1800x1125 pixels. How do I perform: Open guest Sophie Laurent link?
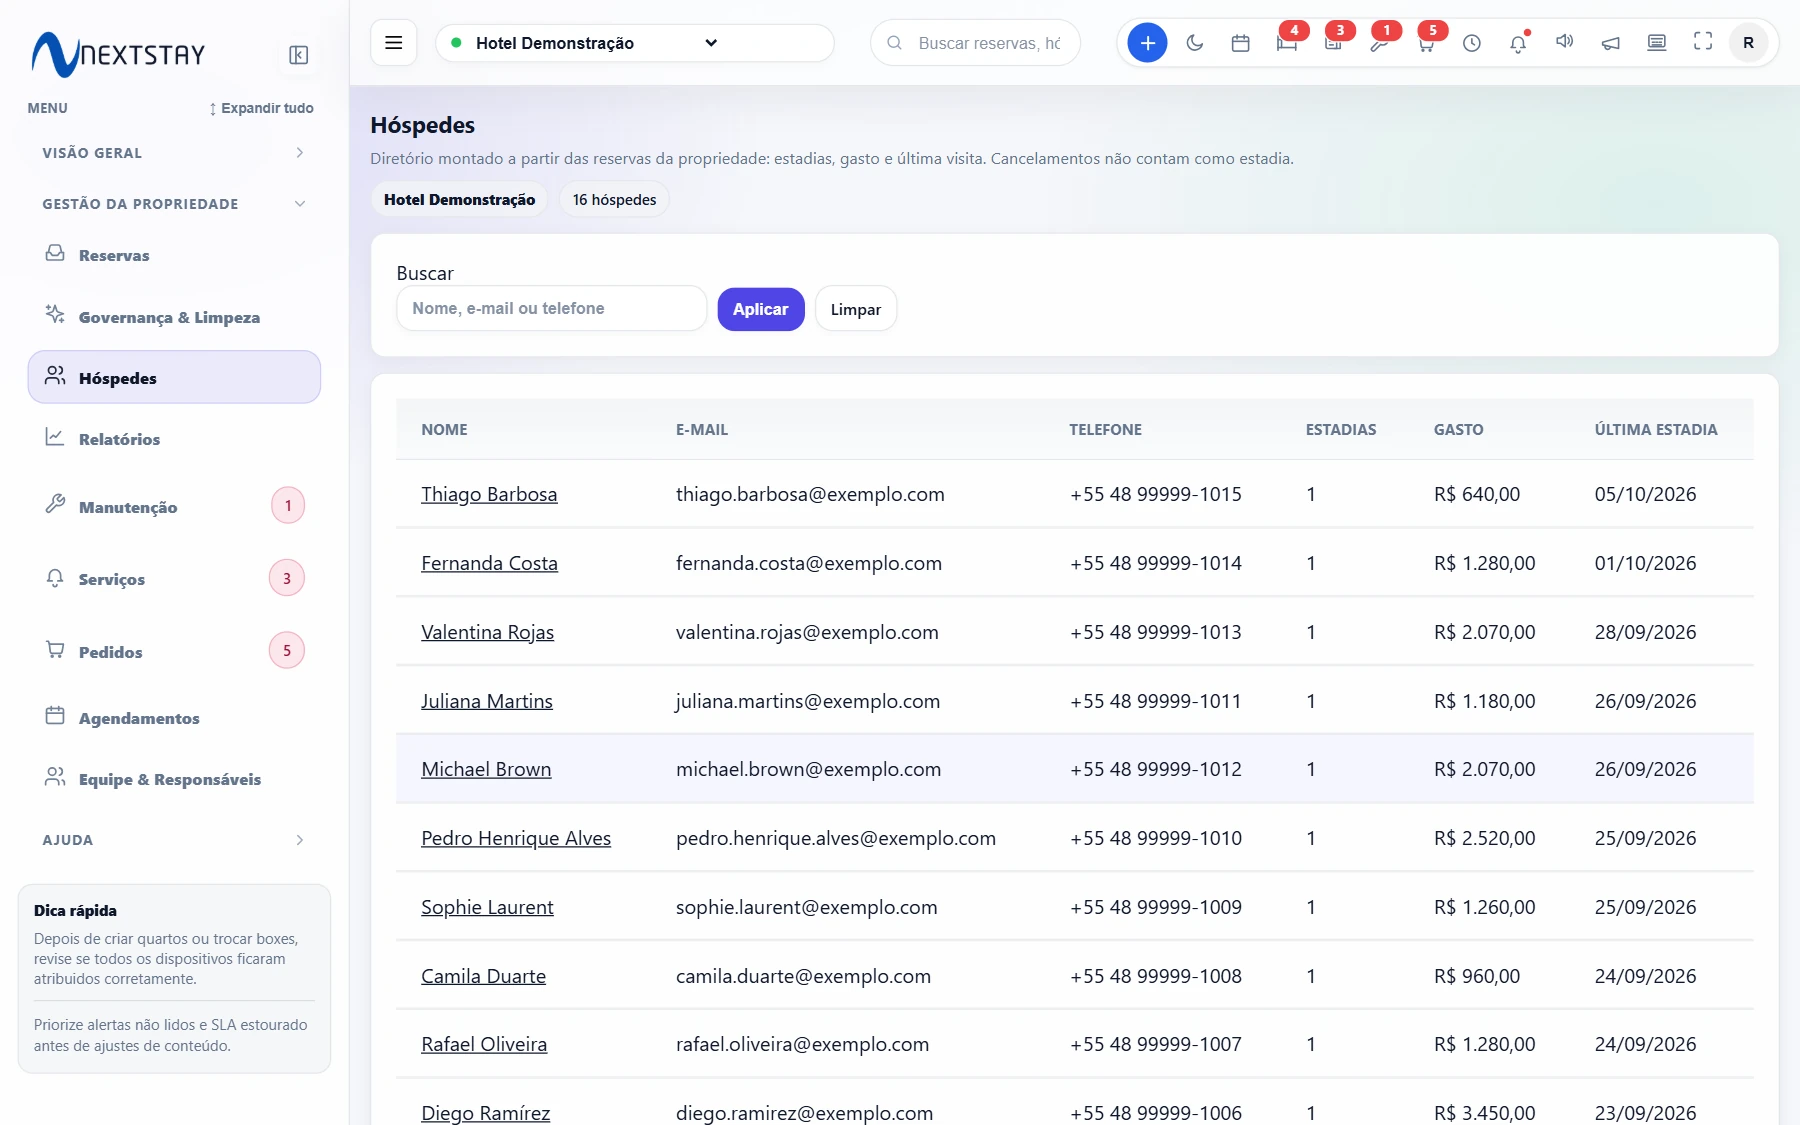pyautogui.click(x=487, y=907)
